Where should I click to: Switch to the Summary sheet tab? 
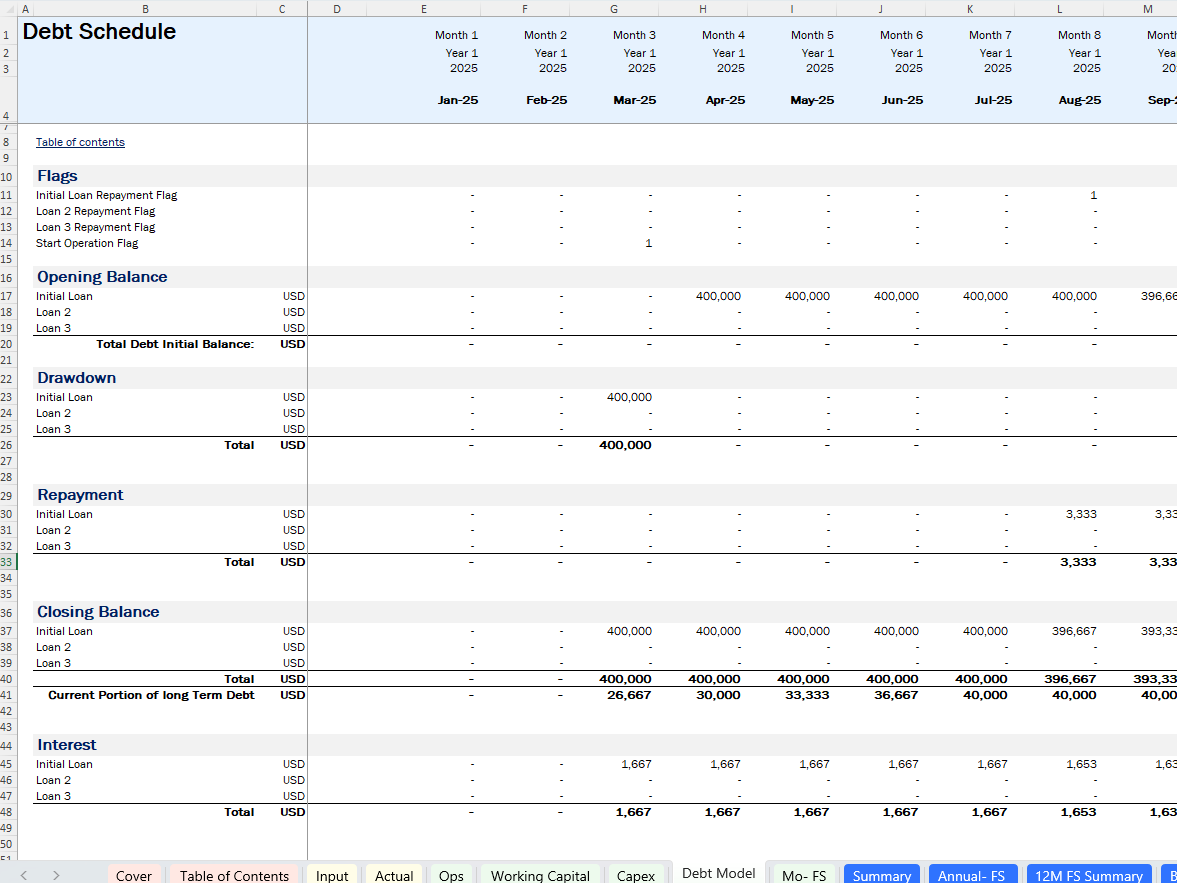(881, 875)
